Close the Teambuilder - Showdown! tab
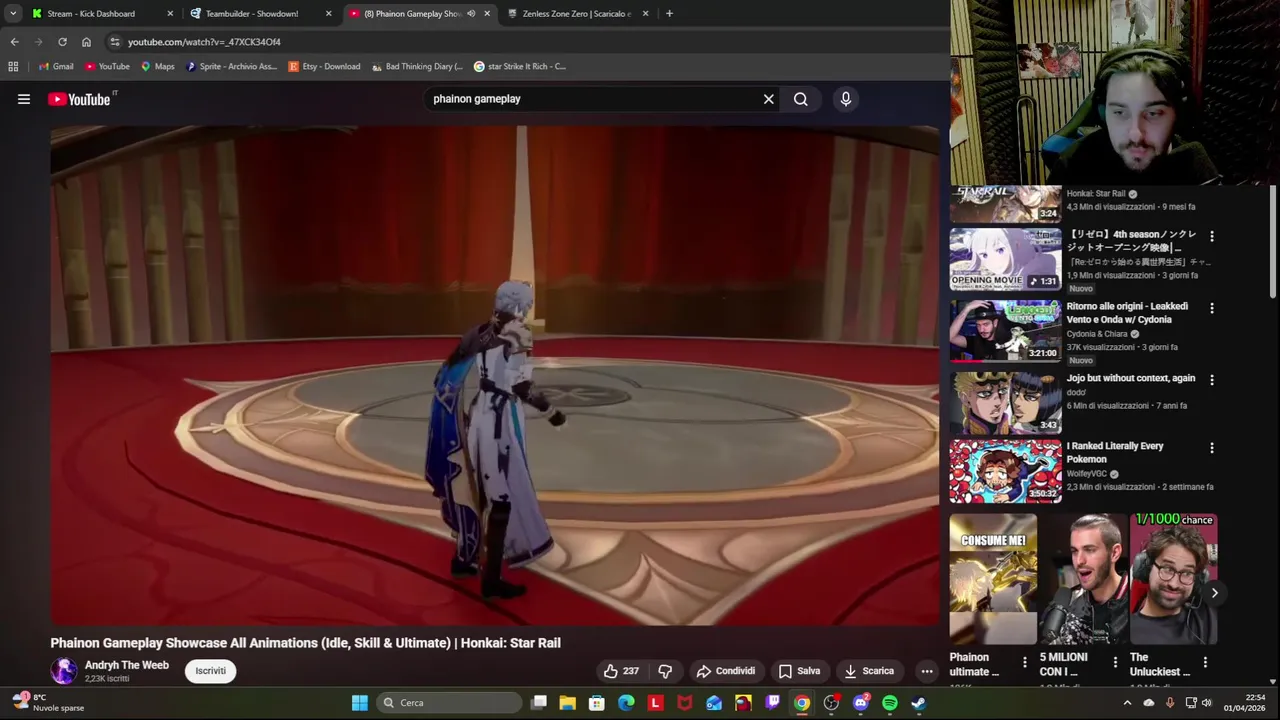The width and height of the screenshot is (1280, 720). tap(328, 14)
